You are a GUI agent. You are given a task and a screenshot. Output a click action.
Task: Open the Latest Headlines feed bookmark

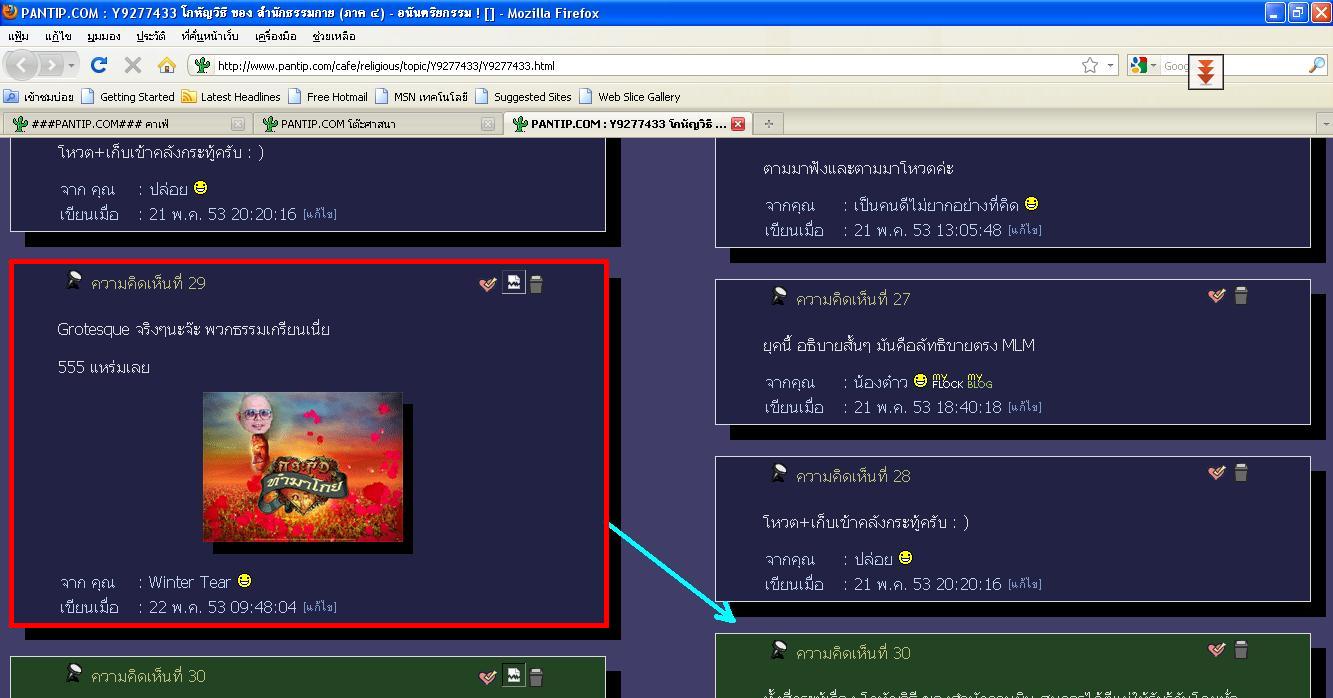231,97
